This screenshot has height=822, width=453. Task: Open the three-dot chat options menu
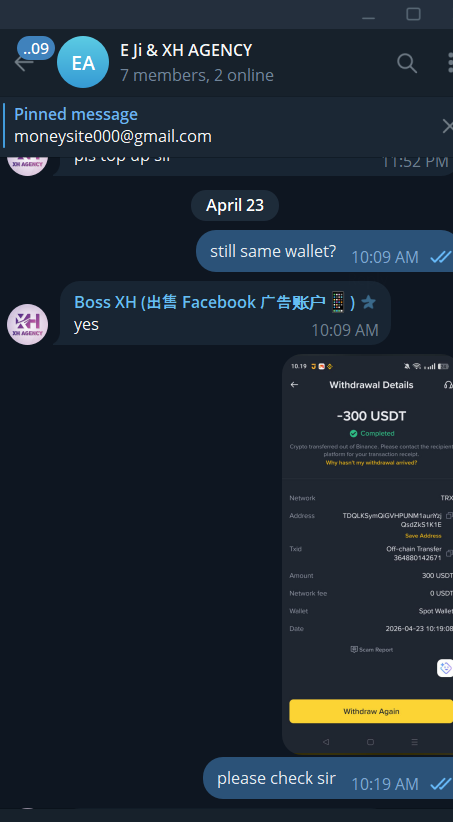450,63
